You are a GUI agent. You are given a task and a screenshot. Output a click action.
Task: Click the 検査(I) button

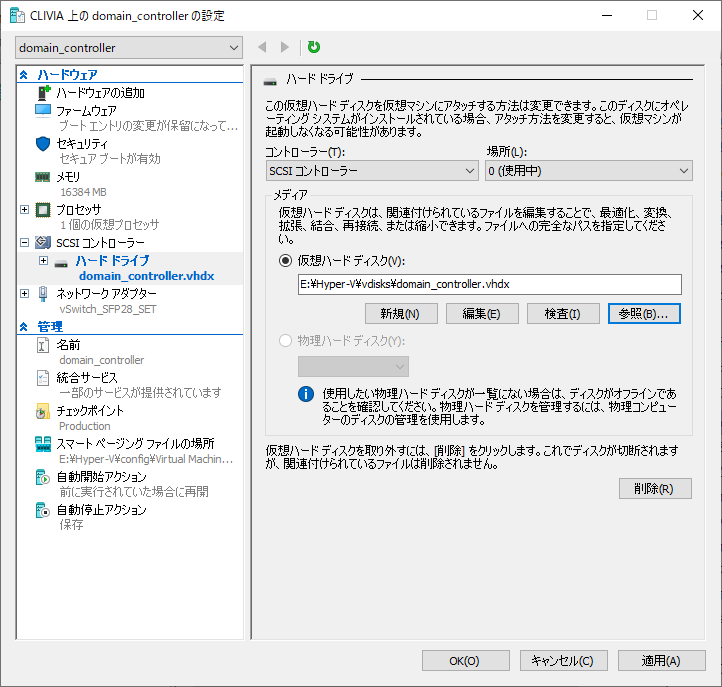tap(563, 314)
